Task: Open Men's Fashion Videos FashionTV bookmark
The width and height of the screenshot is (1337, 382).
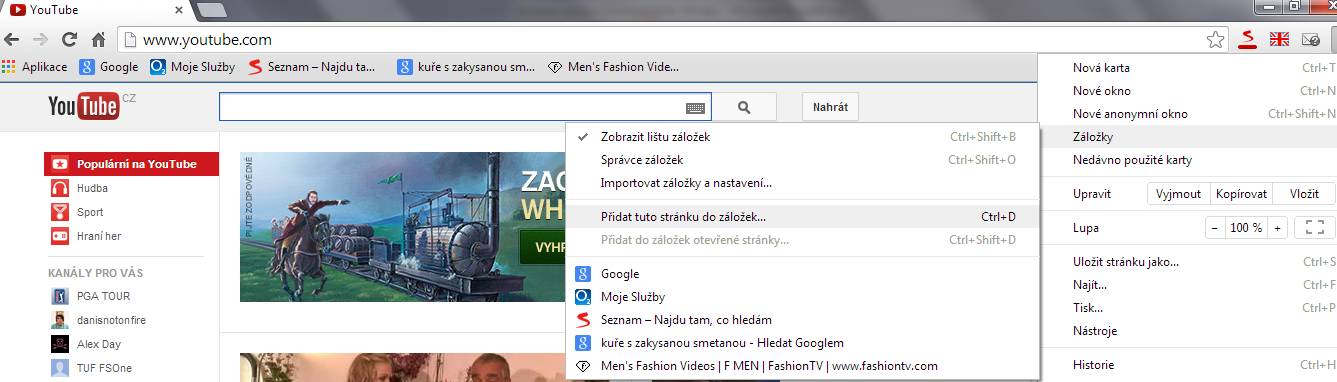Action: [x=802, y=366]
